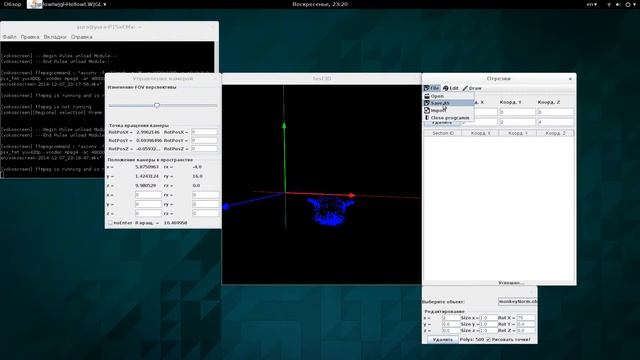The width and height of the screenshot is (640, 360).
Task: Click first-row Коорд. Y input in segments
Action: point(517,112)
